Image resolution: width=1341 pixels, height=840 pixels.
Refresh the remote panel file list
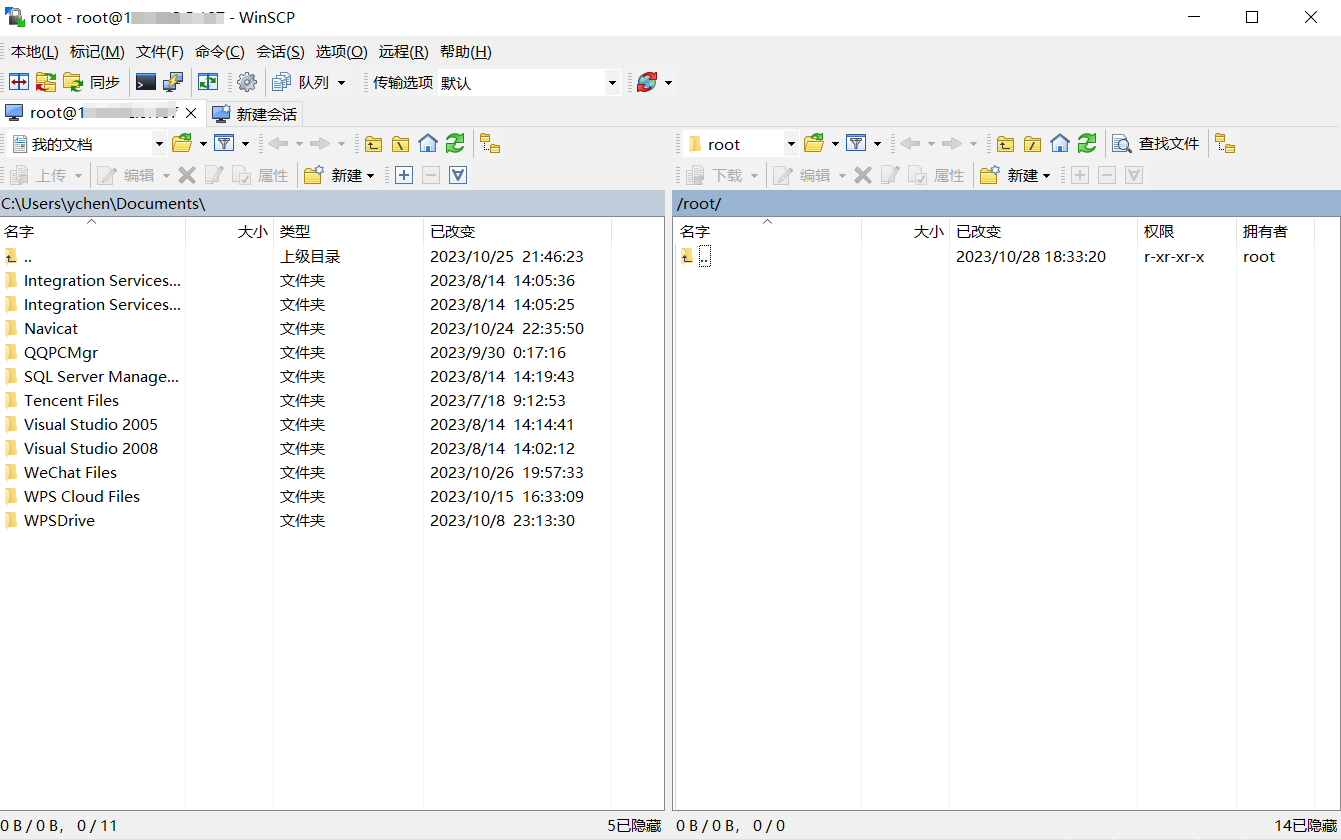coord(1087,143)
